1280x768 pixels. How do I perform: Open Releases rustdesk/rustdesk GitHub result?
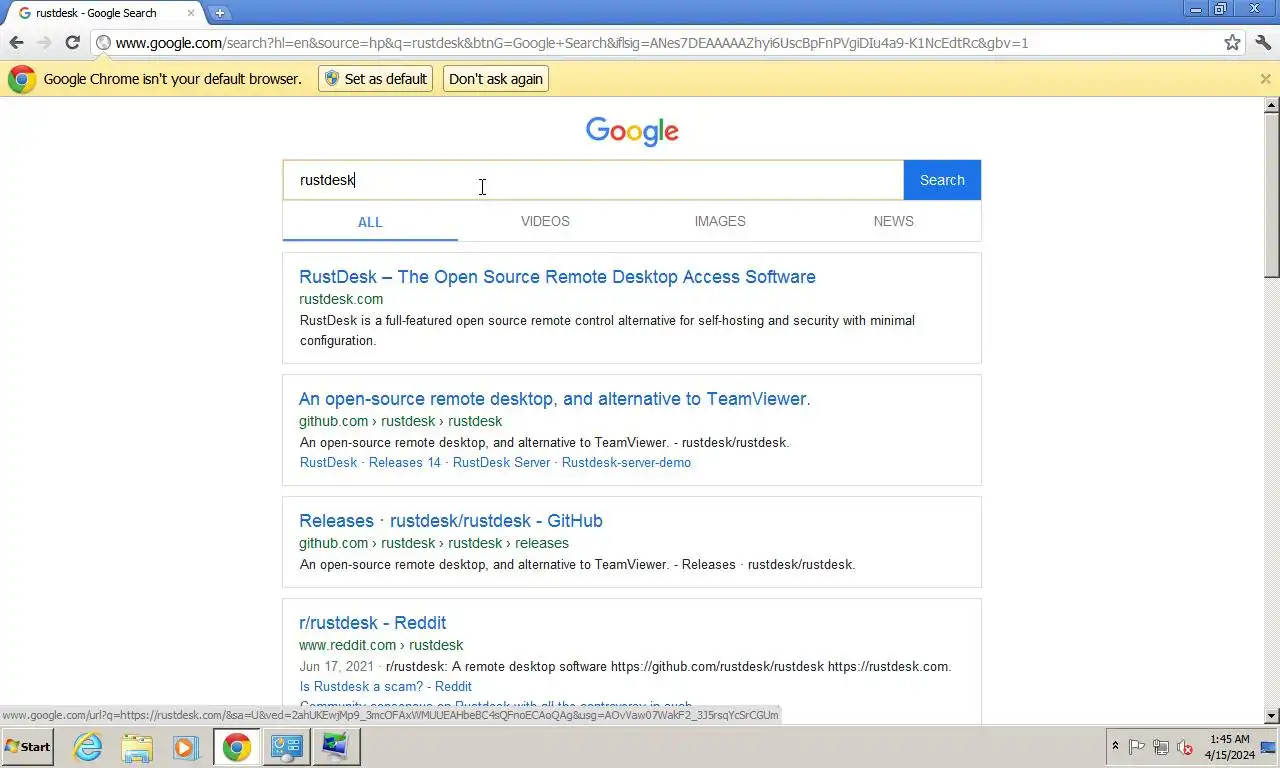click(x=451, y=521)
